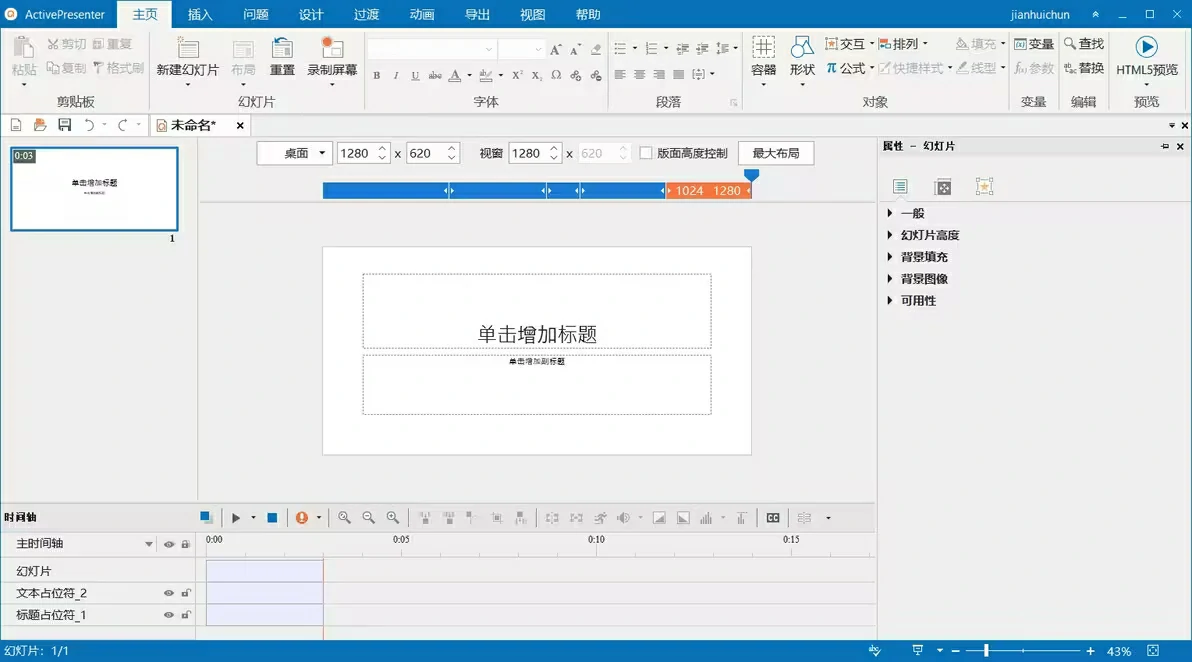Click the zoom slider in status bar
The image size is (1192, 662).
986,651
